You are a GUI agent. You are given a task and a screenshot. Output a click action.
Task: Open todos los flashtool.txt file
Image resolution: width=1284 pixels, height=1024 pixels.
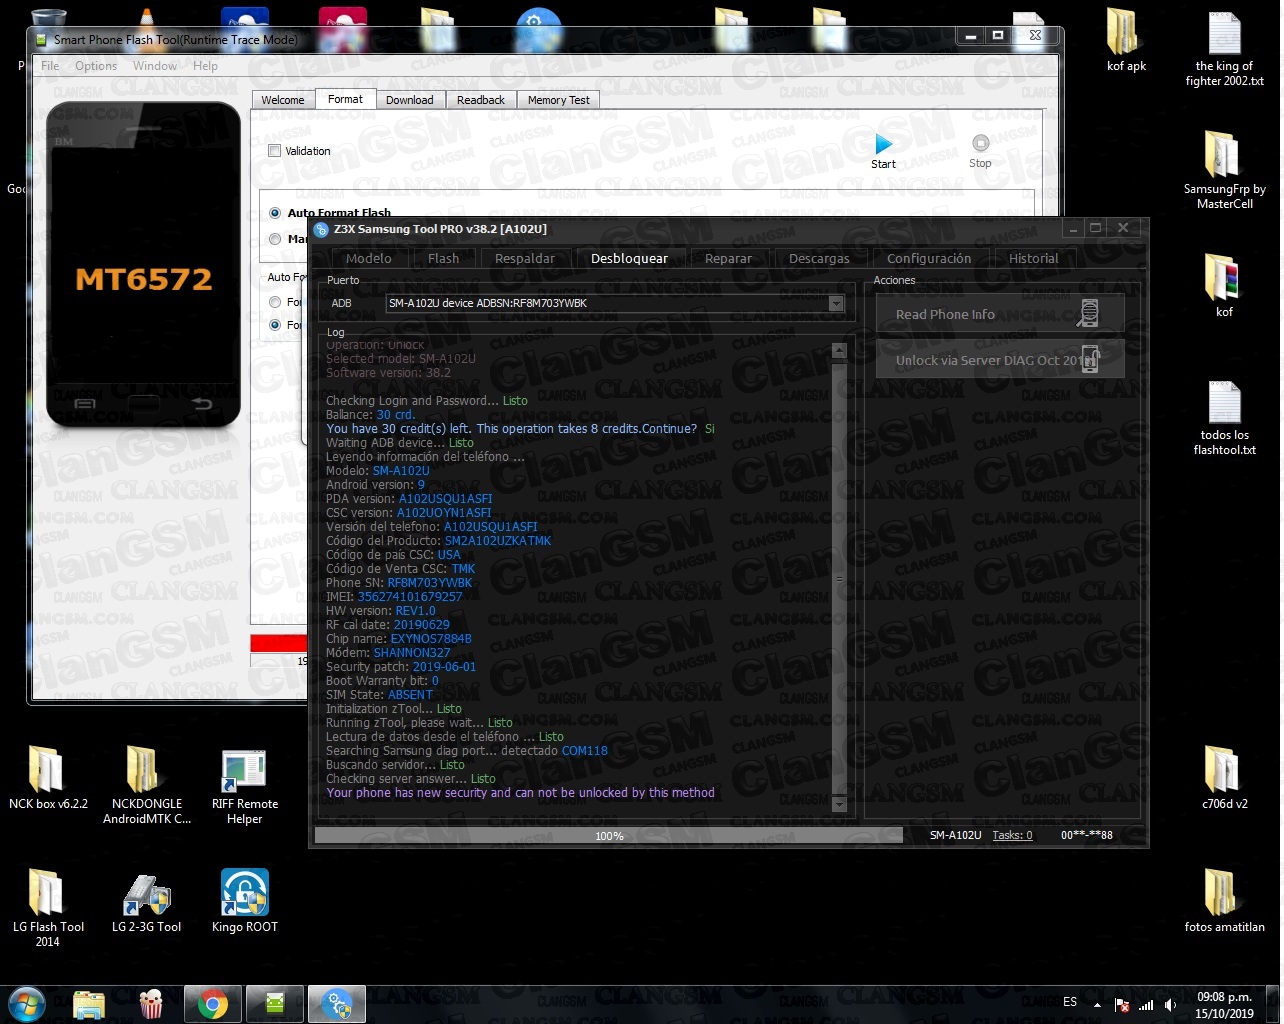tap(1224, 418)
